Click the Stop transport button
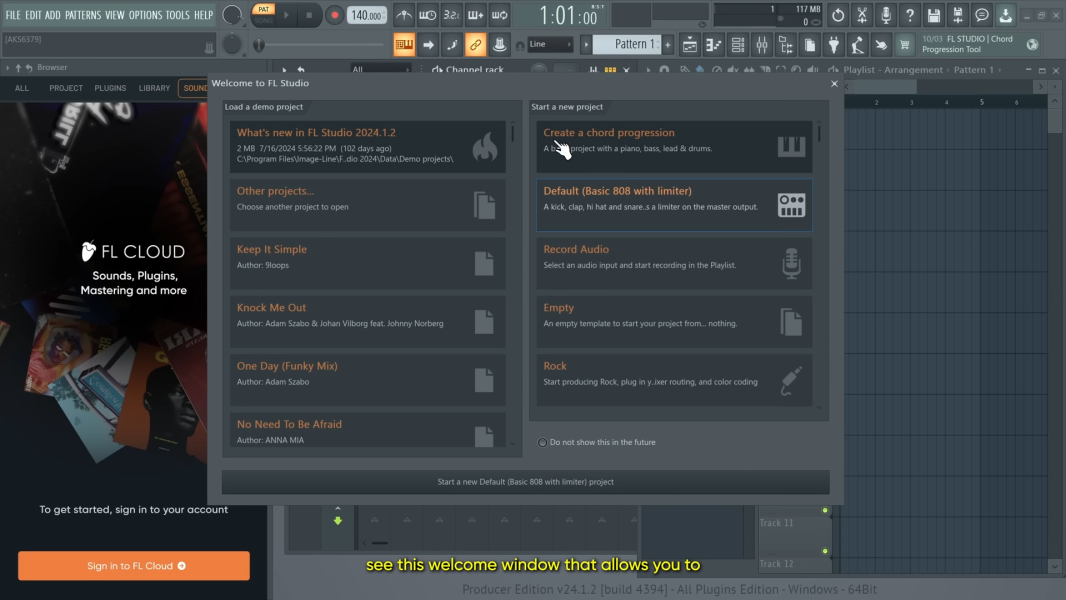The height and width of the screenshot is (600, 1066). pyautogui.click(x=309, y=15)
